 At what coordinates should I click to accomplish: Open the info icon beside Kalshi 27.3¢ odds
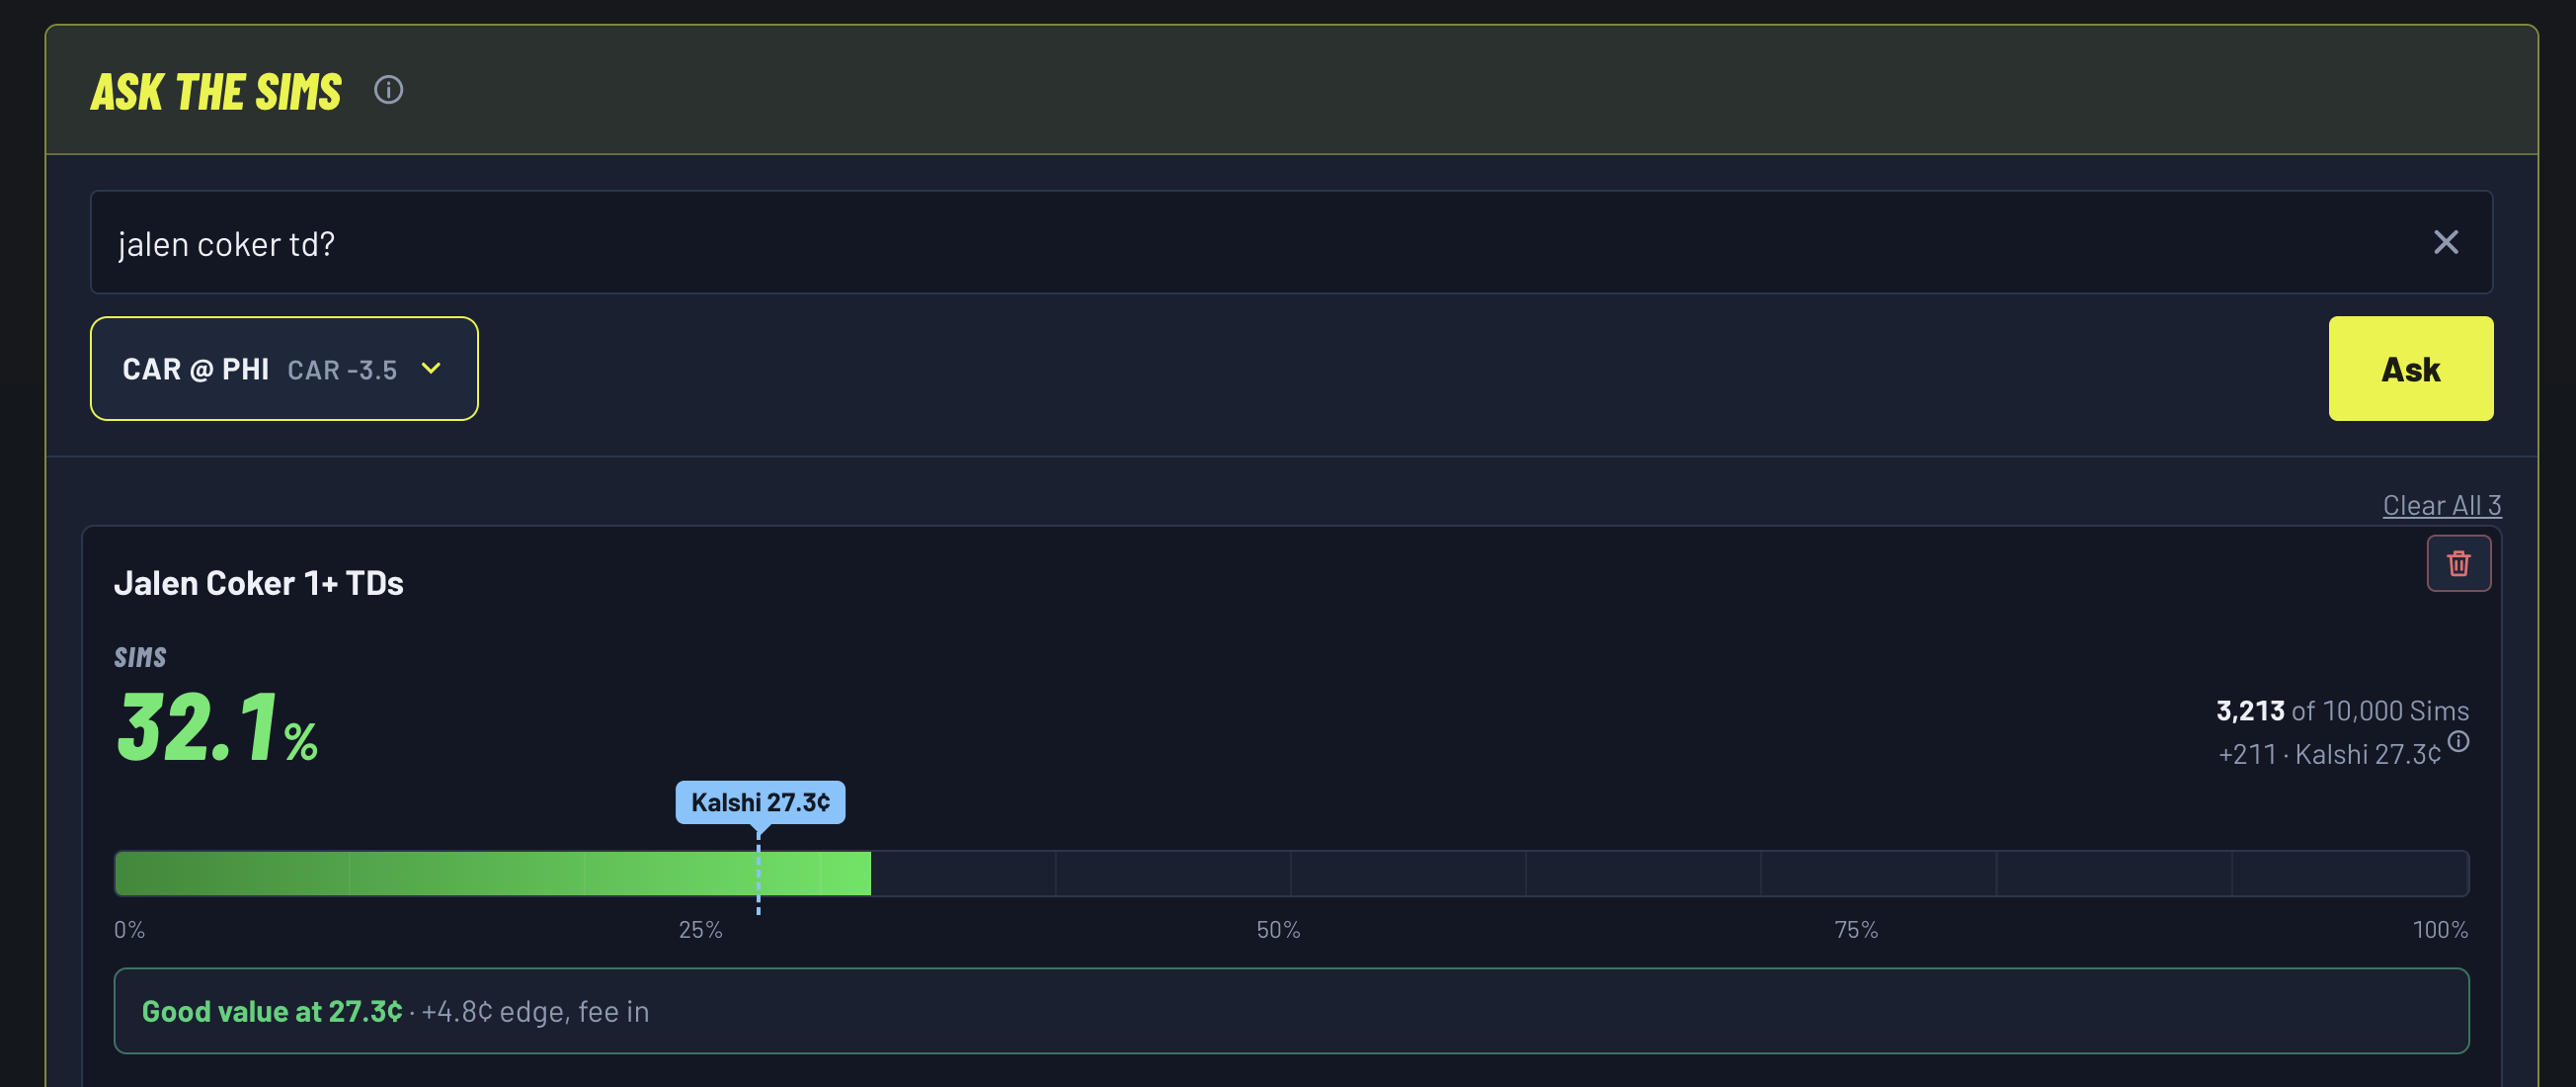tap(2458, 741)
